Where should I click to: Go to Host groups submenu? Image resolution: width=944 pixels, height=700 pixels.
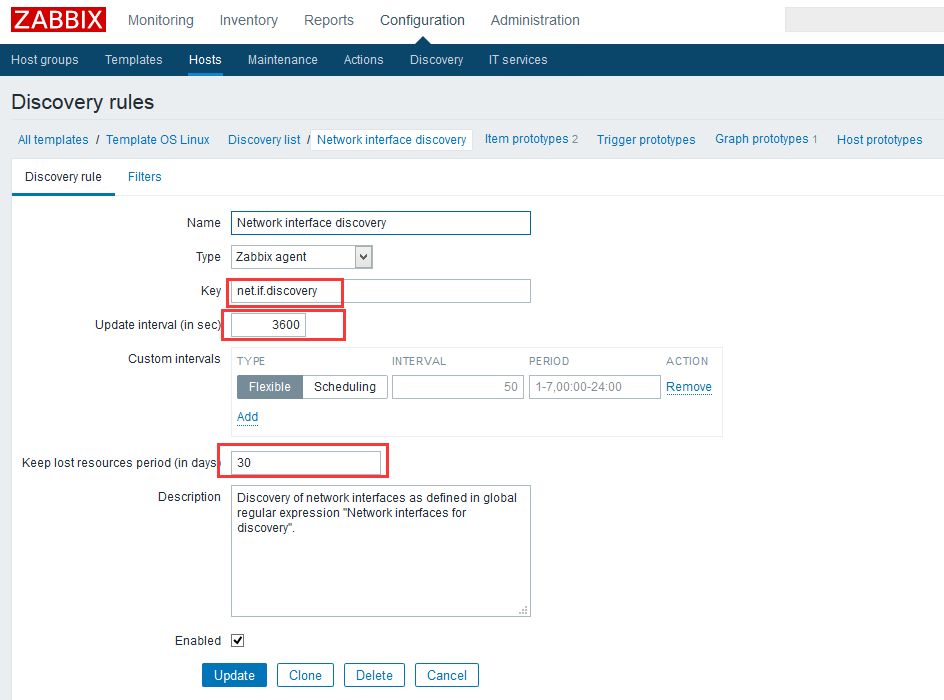click(x=45, y=60)
